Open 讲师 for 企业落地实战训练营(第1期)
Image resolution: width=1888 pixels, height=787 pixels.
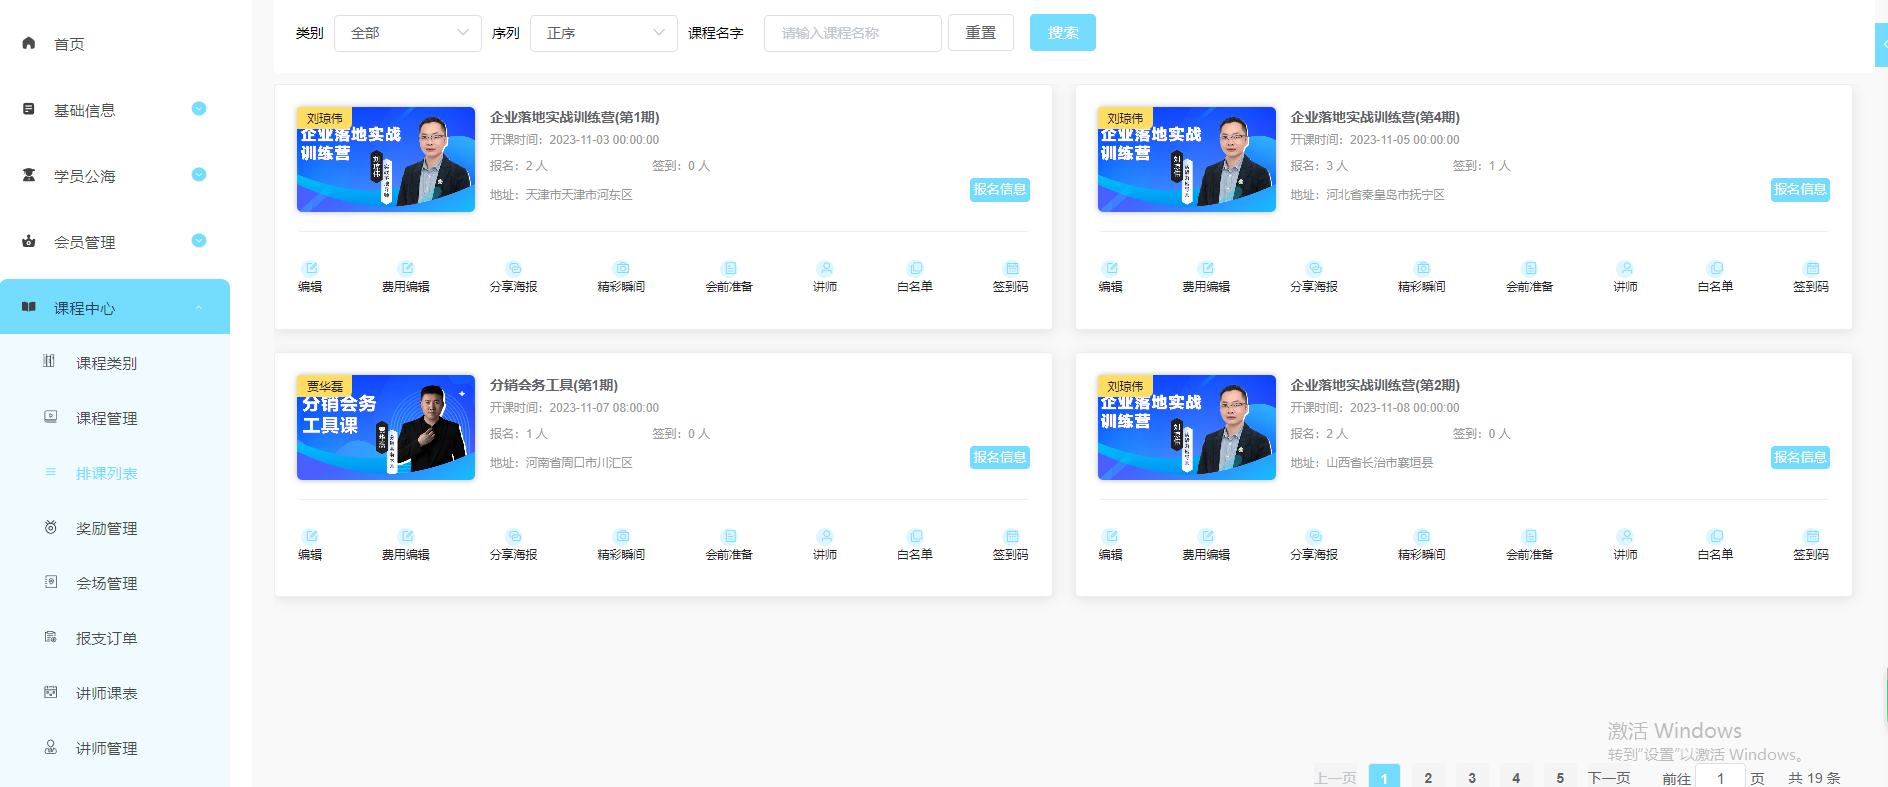coord(825,277)
